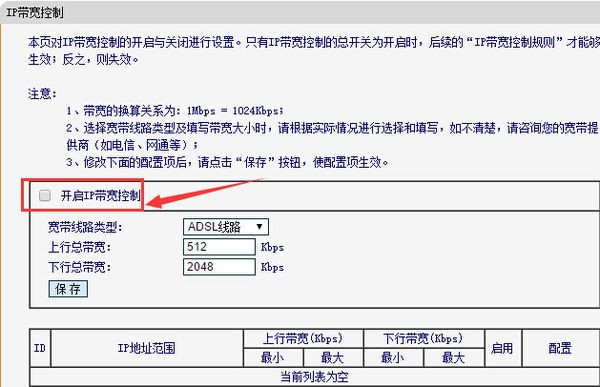Click Kbps unit beside the 2048 field

click(272, 267)
